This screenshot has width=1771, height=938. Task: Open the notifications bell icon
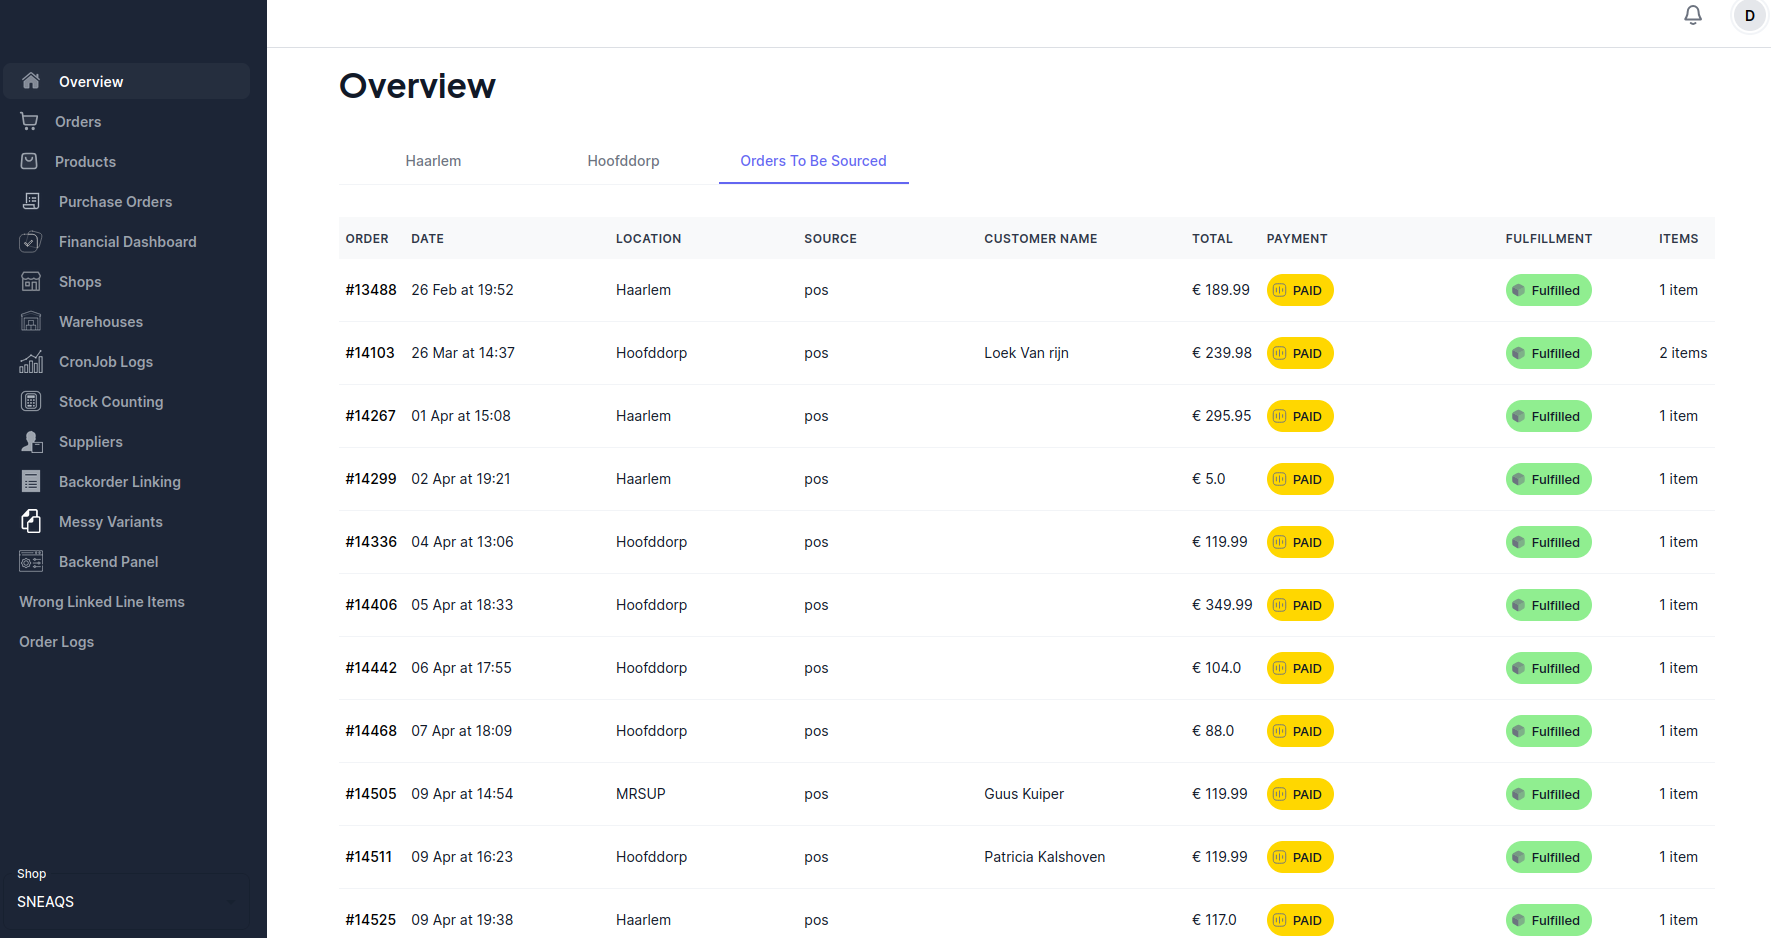(1693, 15)
